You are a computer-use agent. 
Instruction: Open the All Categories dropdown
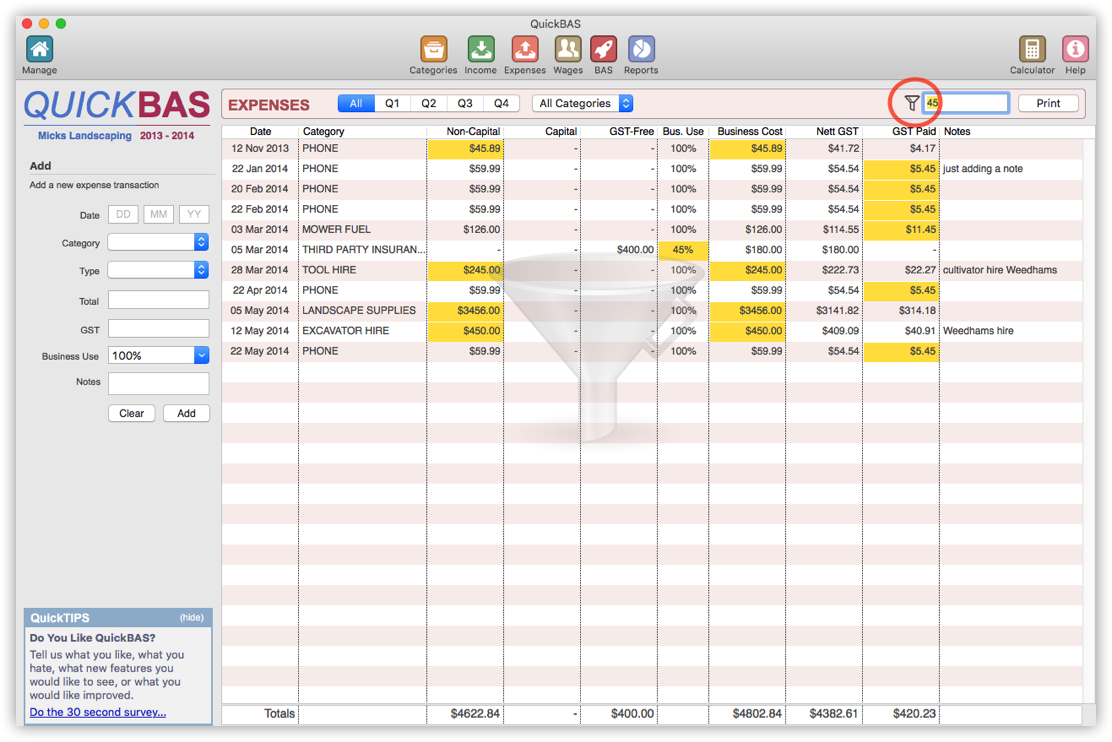click(x=583, y=103)
